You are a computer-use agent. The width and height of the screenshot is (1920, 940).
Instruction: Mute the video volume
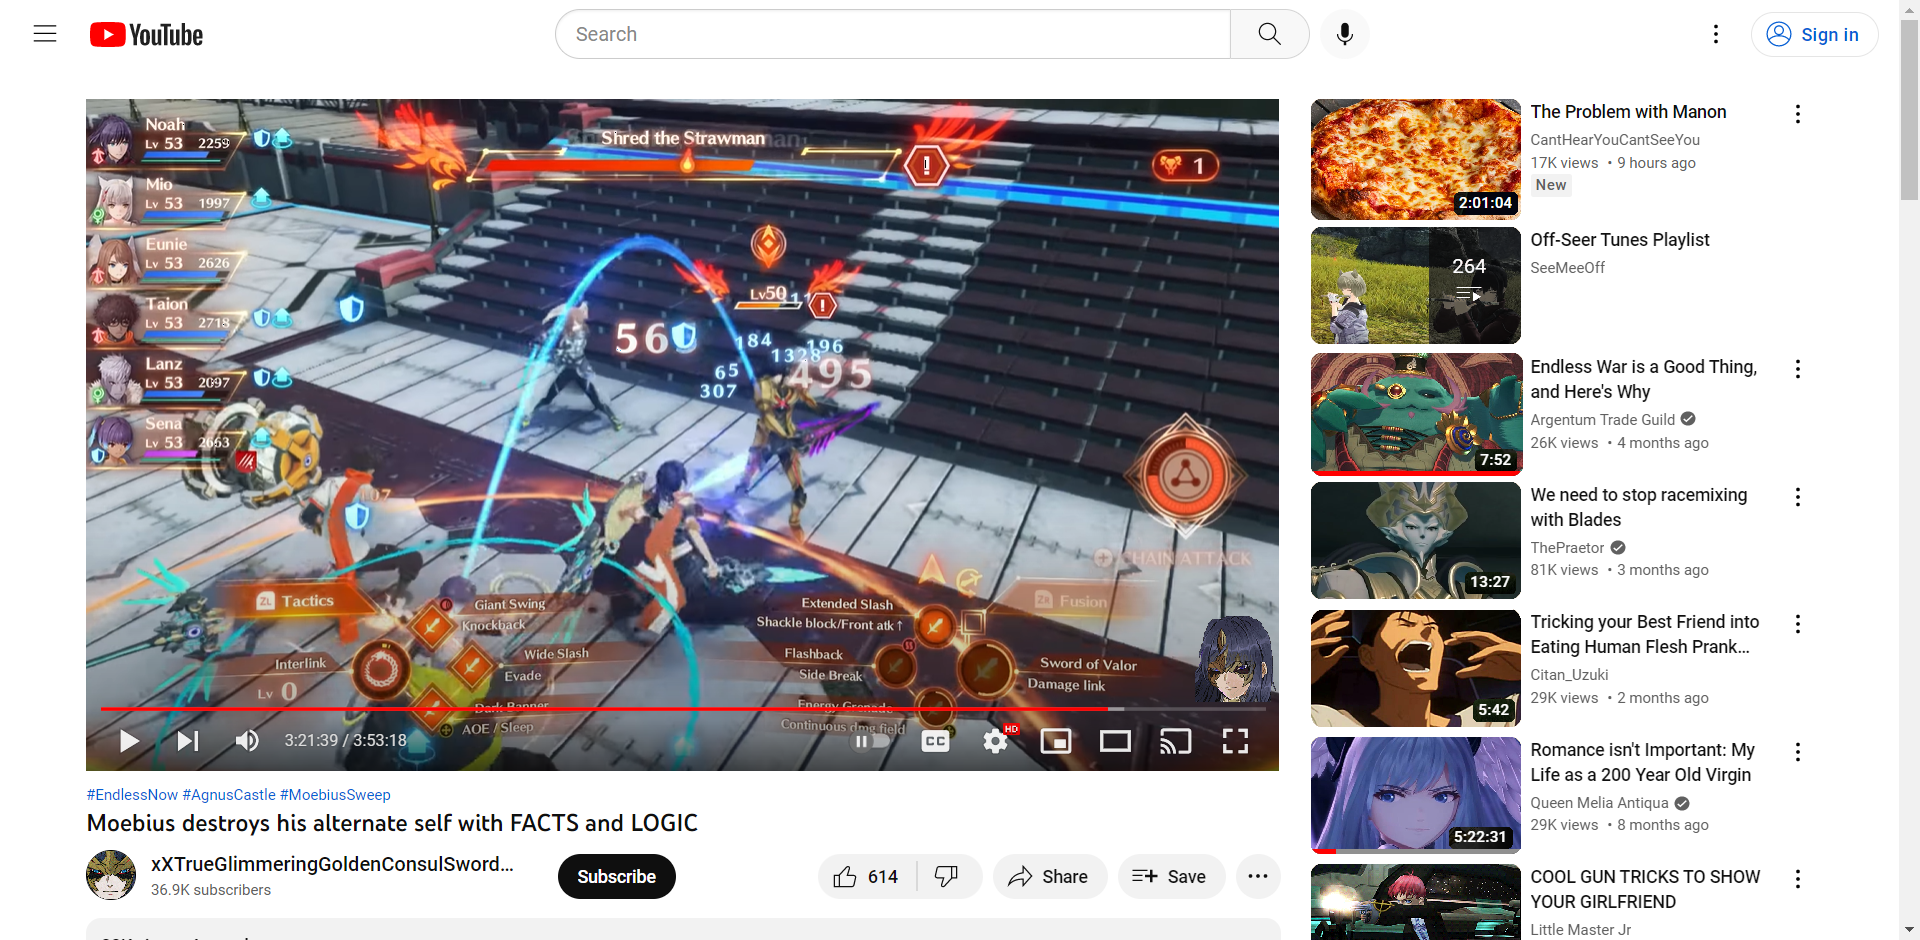247,741
